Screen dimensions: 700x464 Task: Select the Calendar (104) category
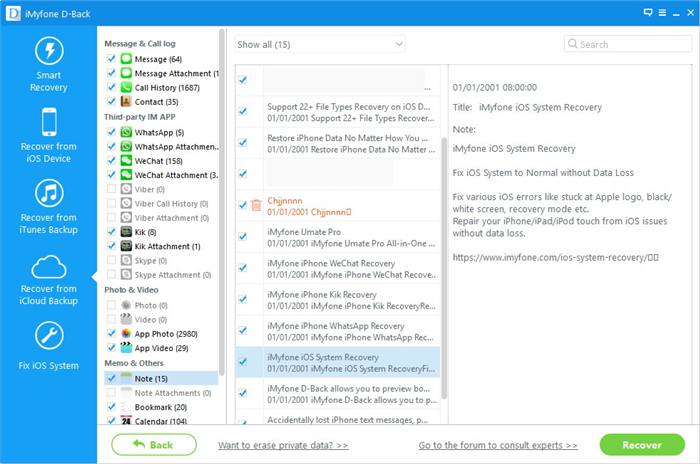(x=161, y=421)
